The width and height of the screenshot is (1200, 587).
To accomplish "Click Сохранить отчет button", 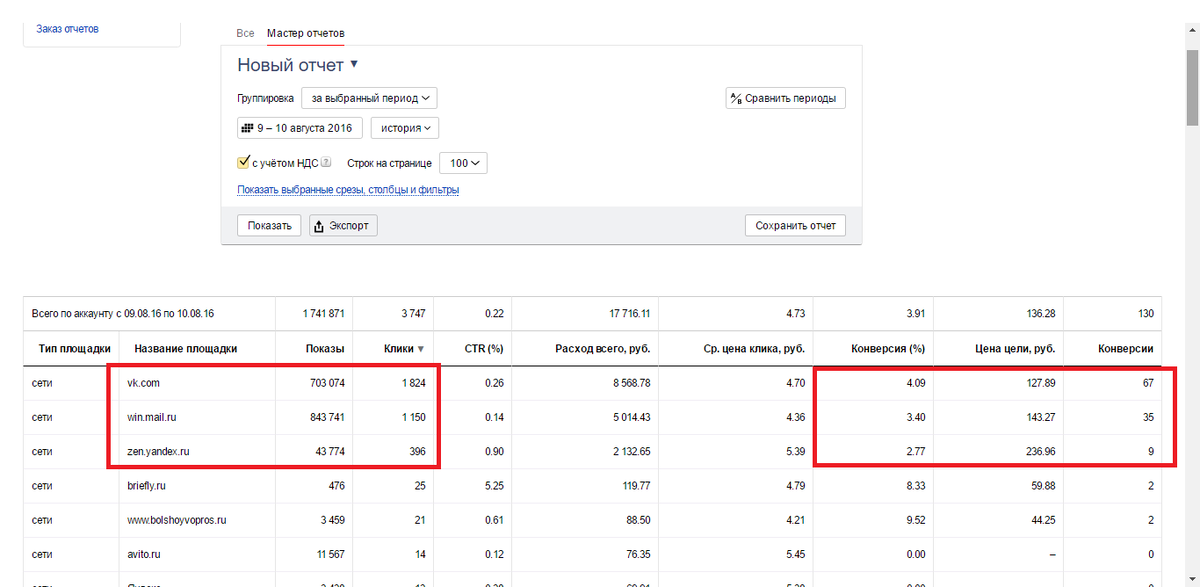I will tap(795, 226).
